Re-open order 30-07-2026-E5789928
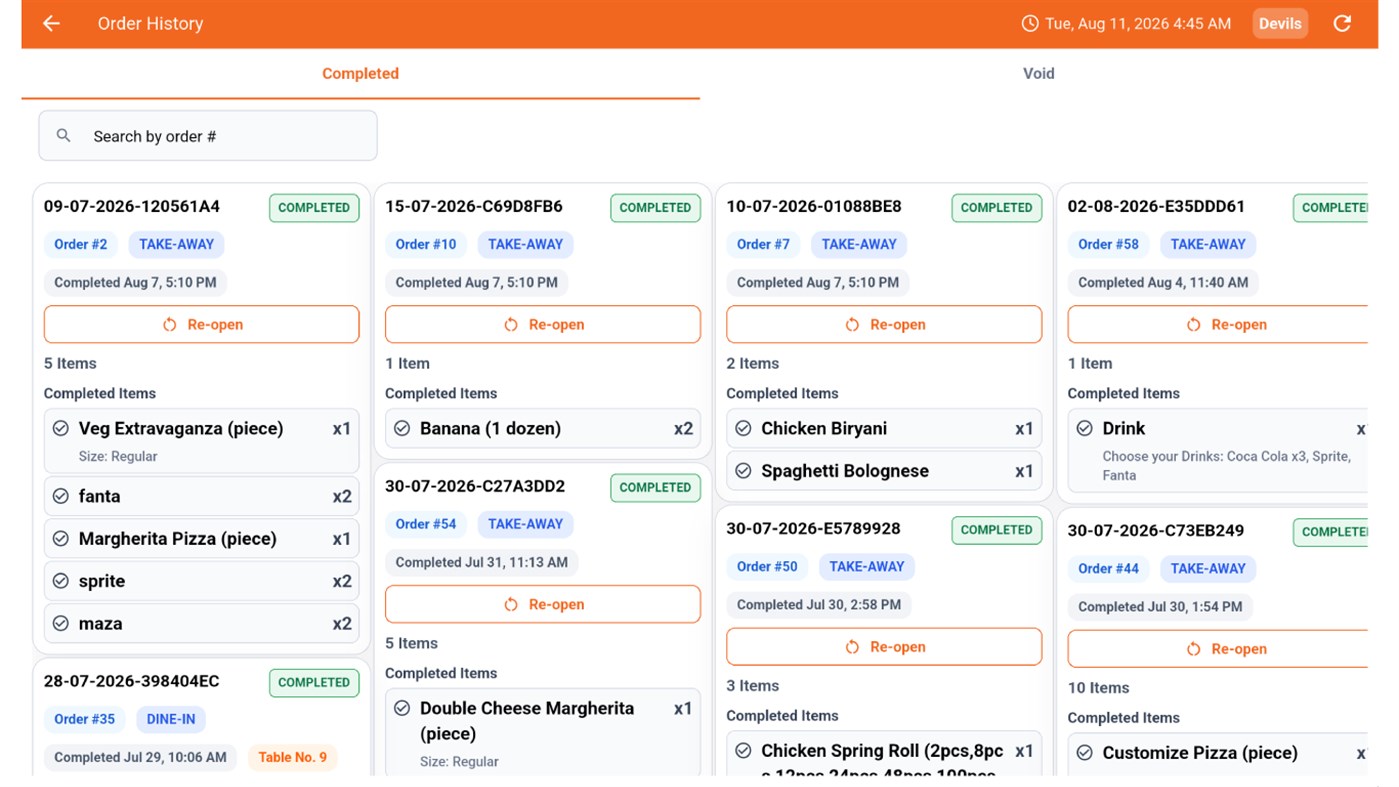The height and width of the screenshot is (787, 1399). tap(884, 647)
